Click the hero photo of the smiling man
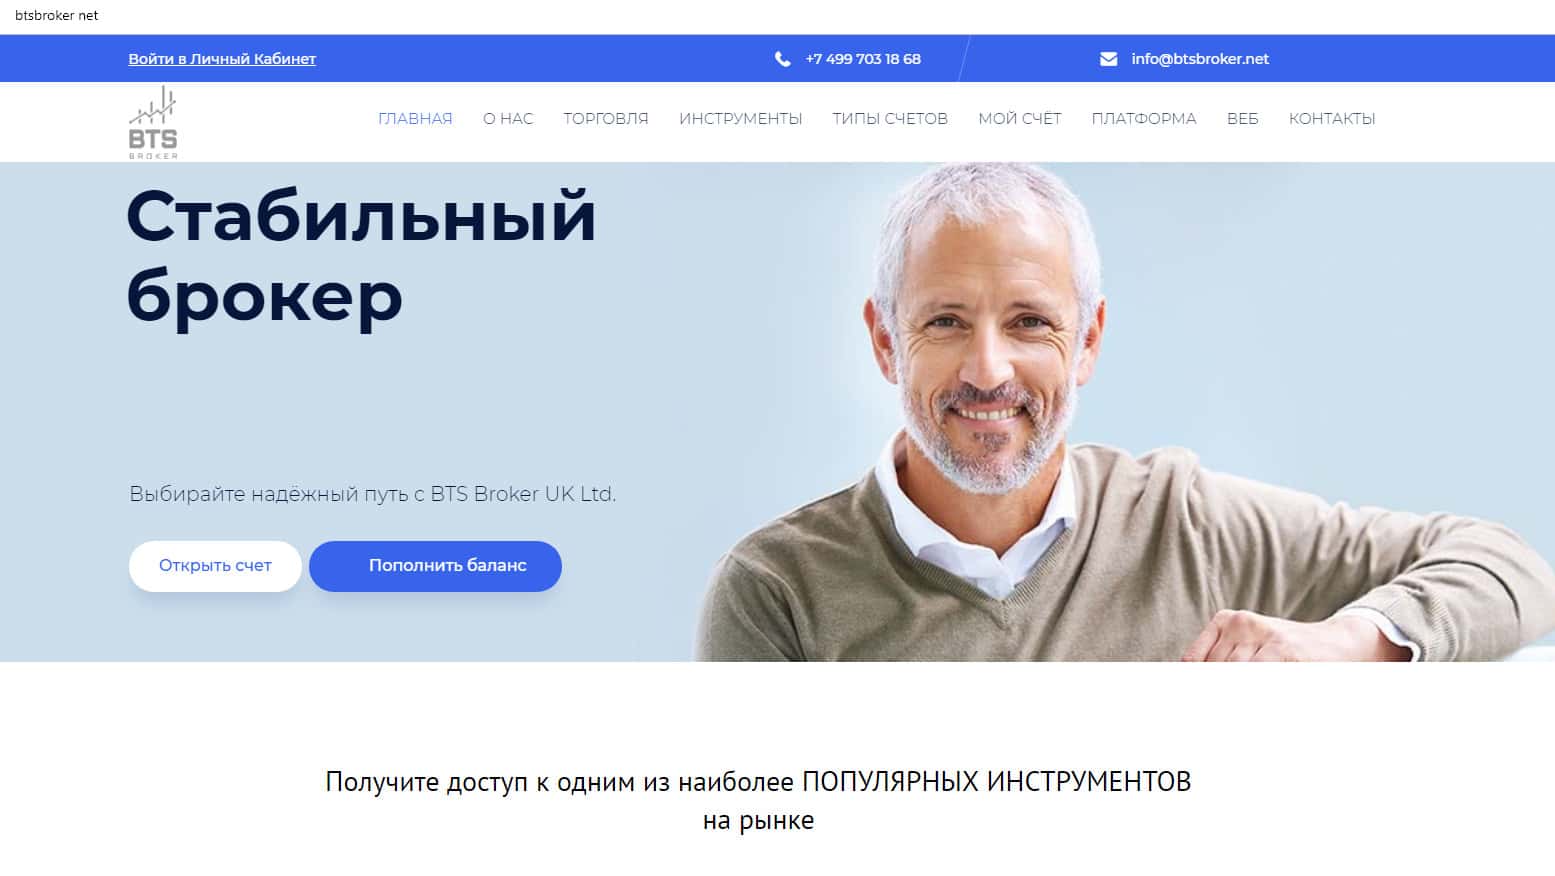This screenshot has height=876, width=1555. coord(1100,412)
